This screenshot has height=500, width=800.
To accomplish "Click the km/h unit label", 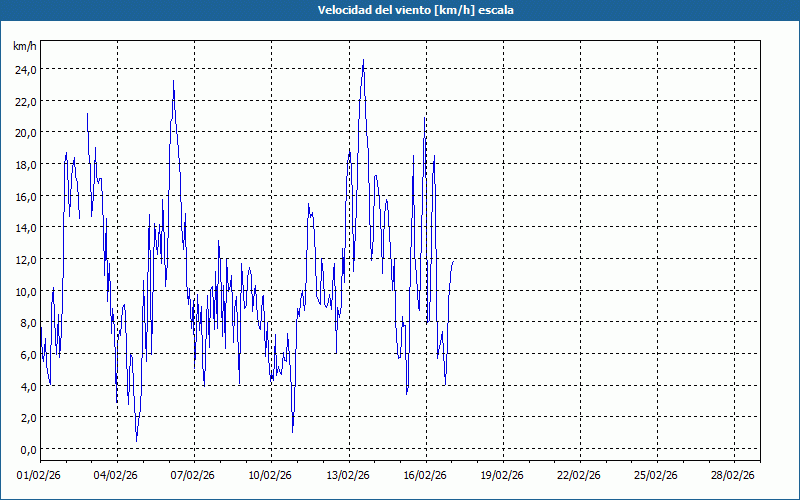I will click(x=24, y=46).
